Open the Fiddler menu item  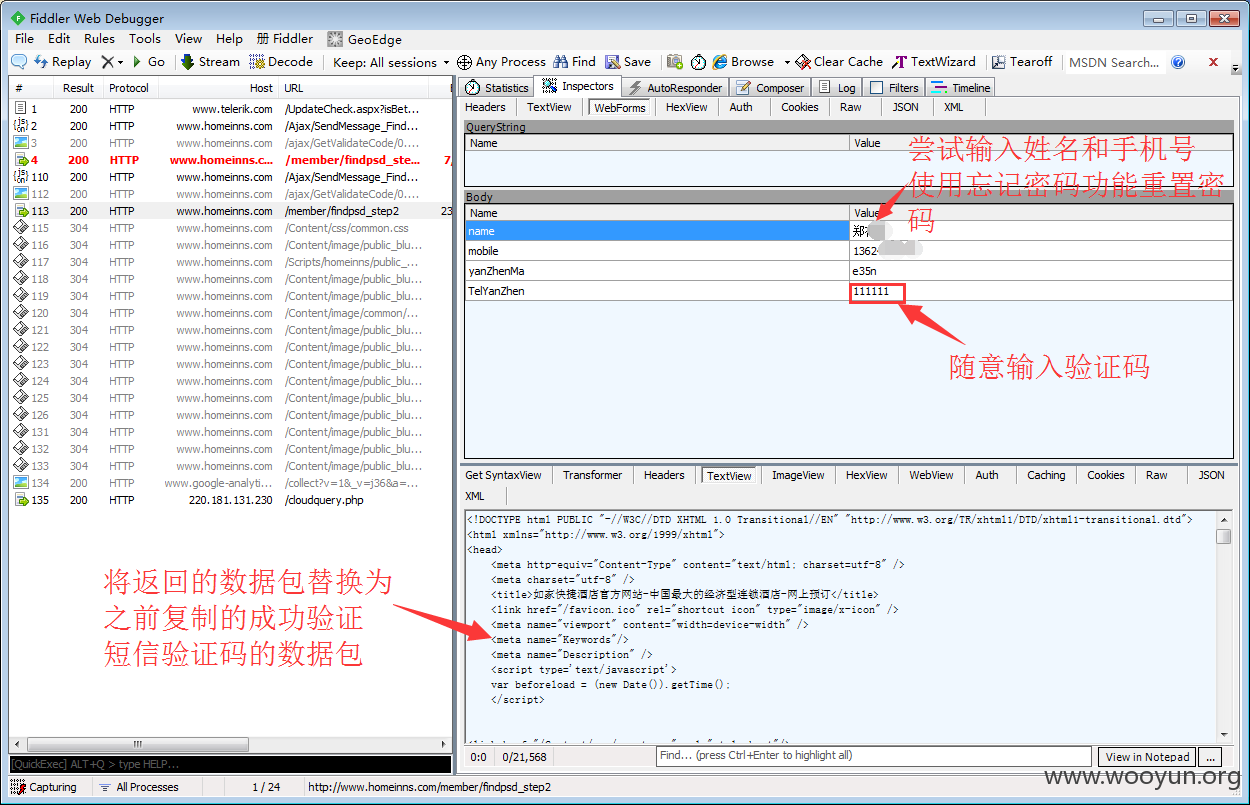coord(285,39)
